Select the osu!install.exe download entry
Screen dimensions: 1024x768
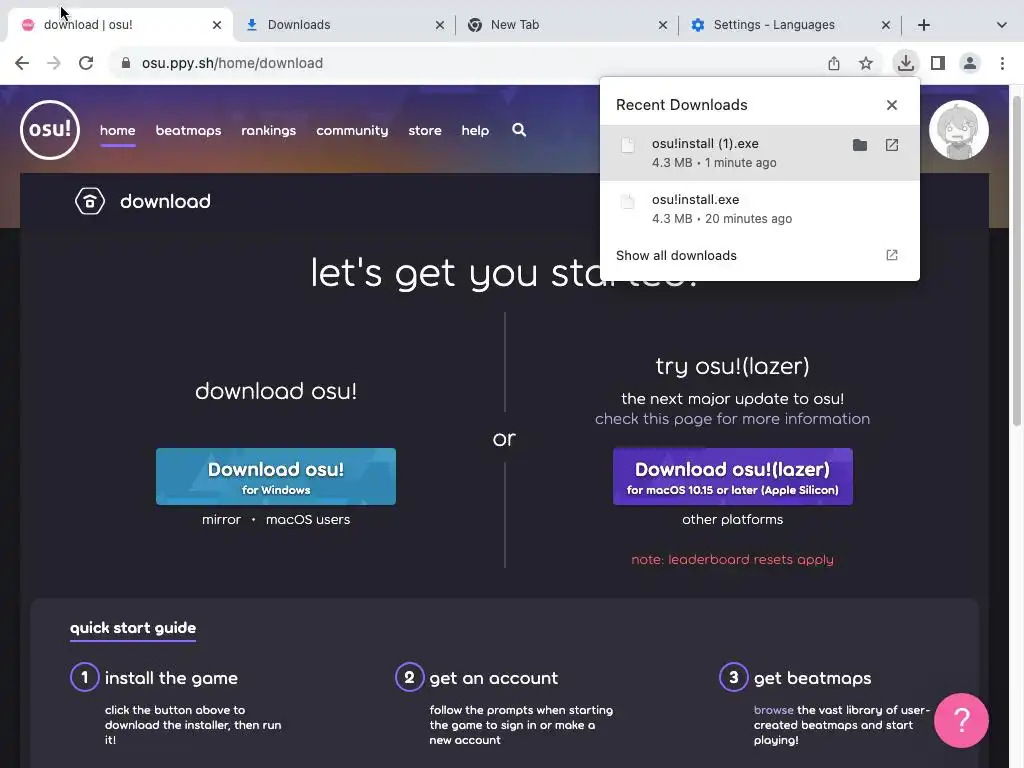point(760,209)
